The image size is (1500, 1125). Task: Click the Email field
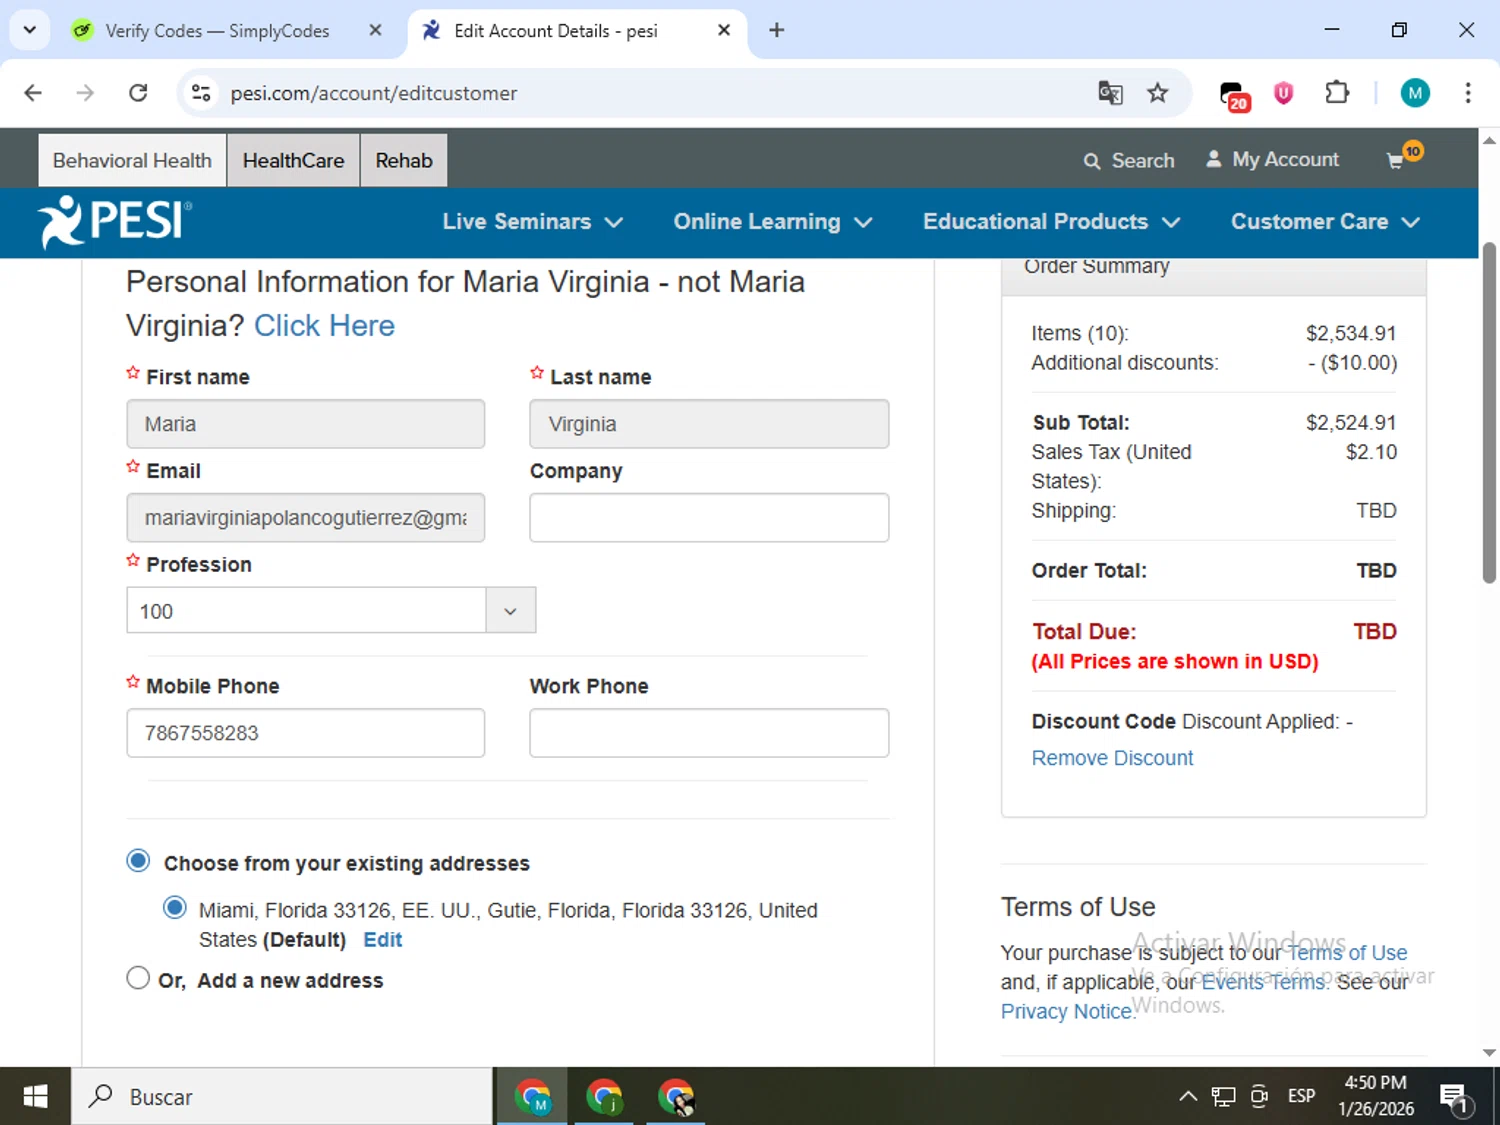pos(305,518)
